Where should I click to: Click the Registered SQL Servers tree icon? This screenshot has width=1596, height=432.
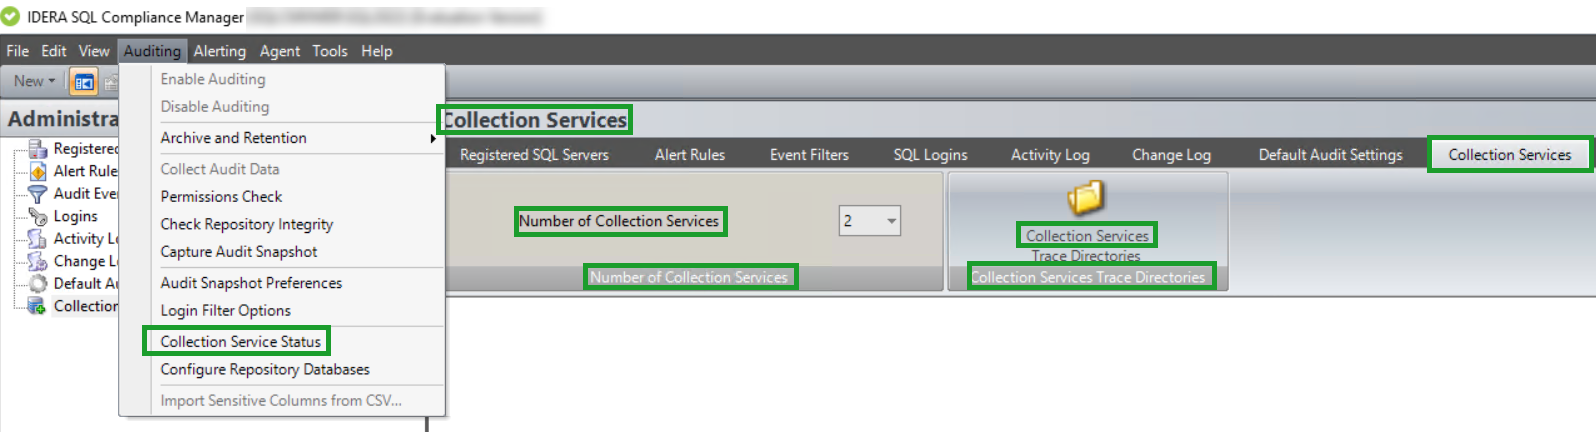38,149
